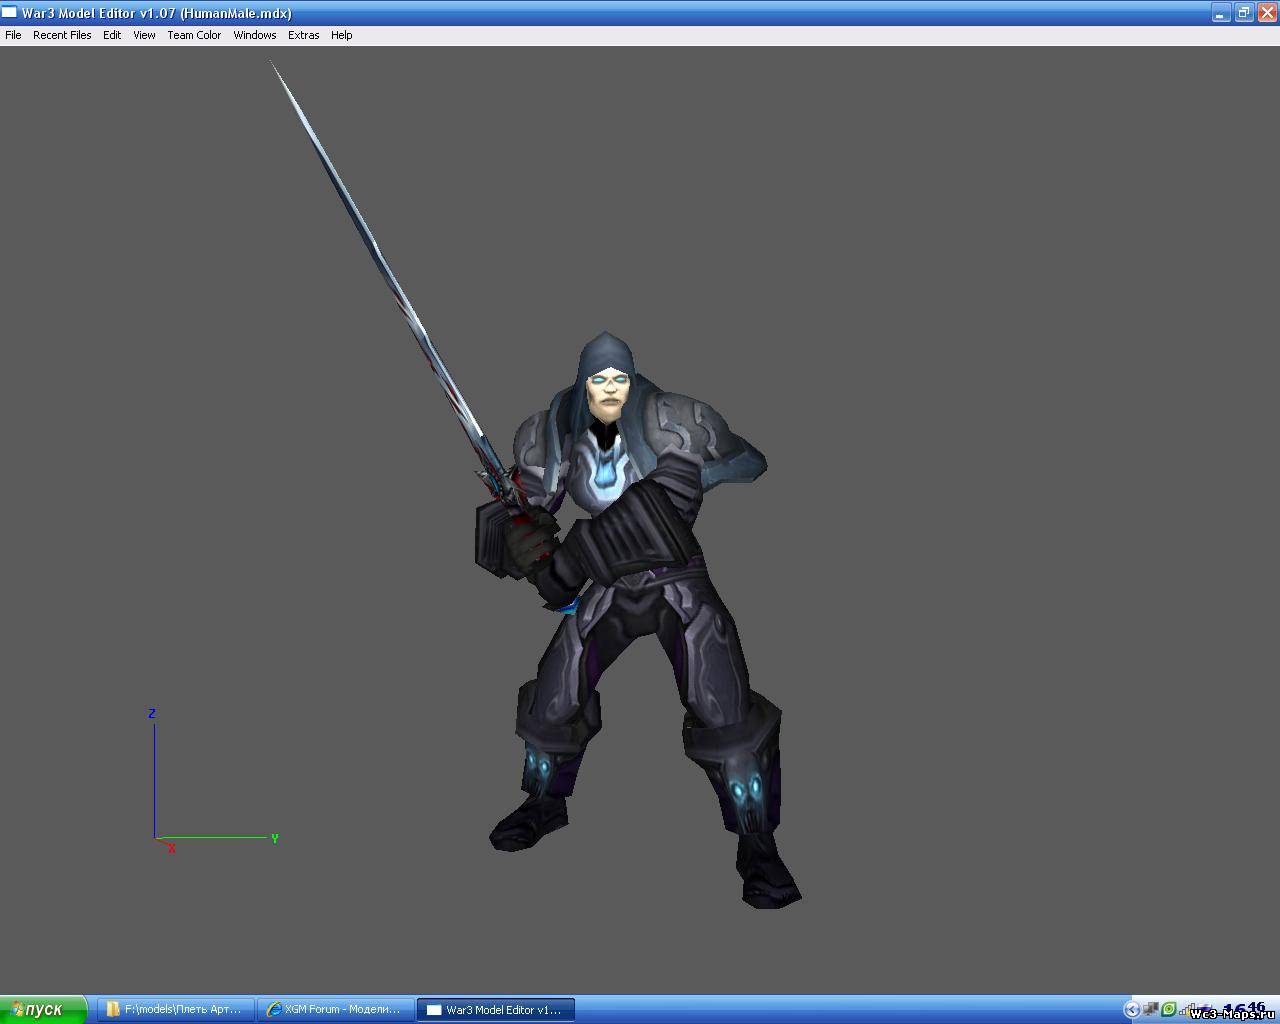Screen dimensions: 1280x1024
Task: Click the signal bars tray icon
Action: coord(1186,1009)
